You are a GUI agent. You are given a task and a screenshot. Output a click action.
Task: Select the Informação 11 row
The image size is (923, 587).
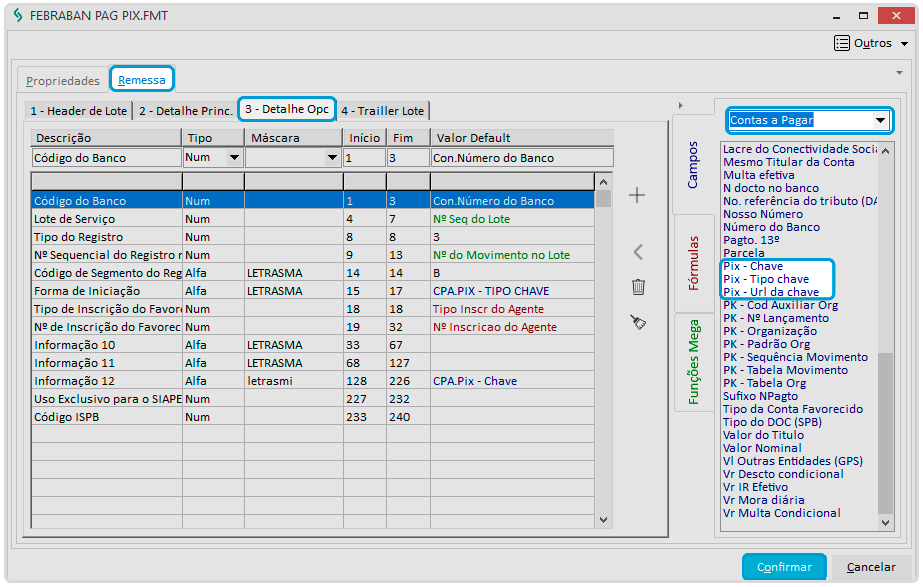click(x=313, y=363)
